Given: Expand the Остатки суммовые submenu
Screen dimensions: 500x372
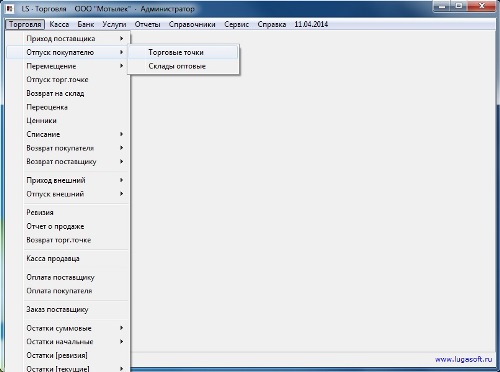Looking at the screenshot, I should 67,328.
